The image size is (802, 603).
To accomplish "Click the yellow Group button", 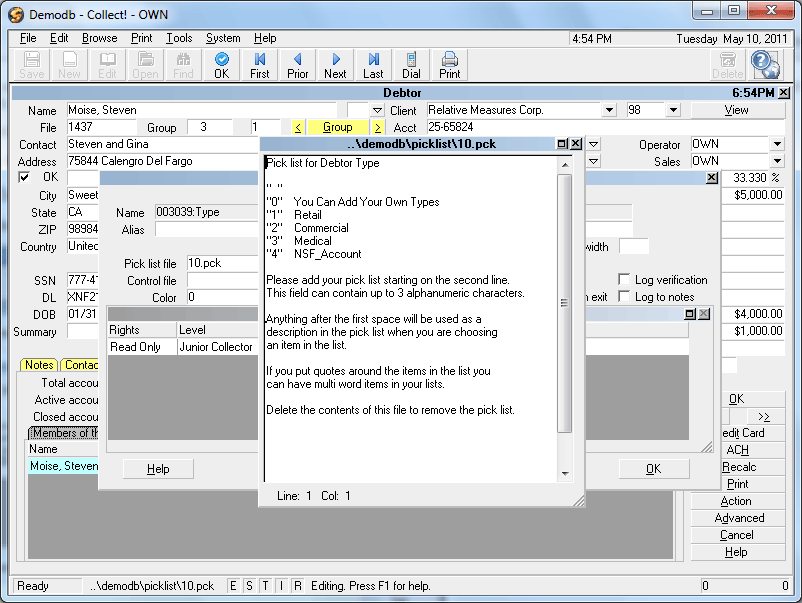I will [338, 127].
